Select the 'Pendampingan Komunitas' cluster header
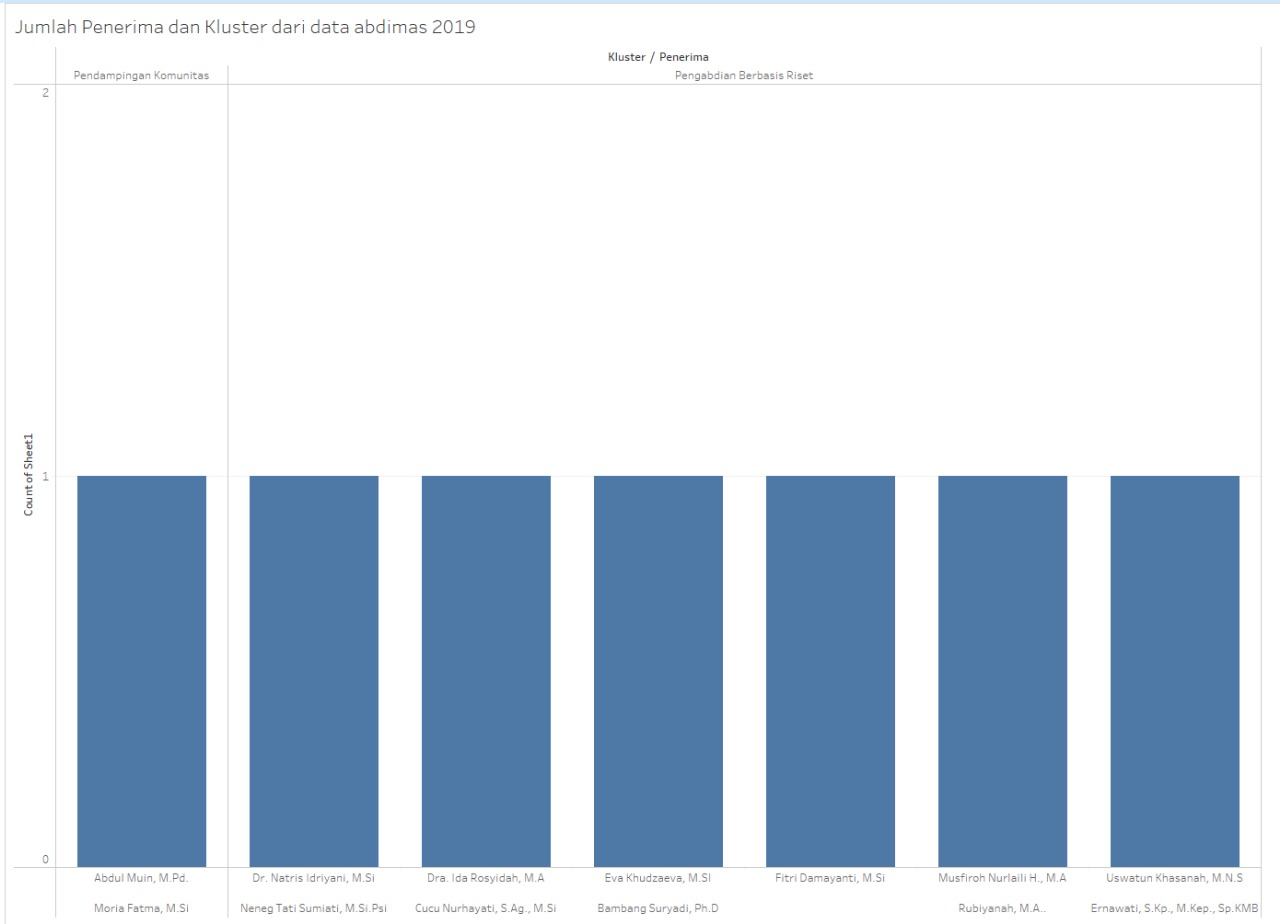The height and width of the screenshot is (924, 1280). tap(142, 75)
